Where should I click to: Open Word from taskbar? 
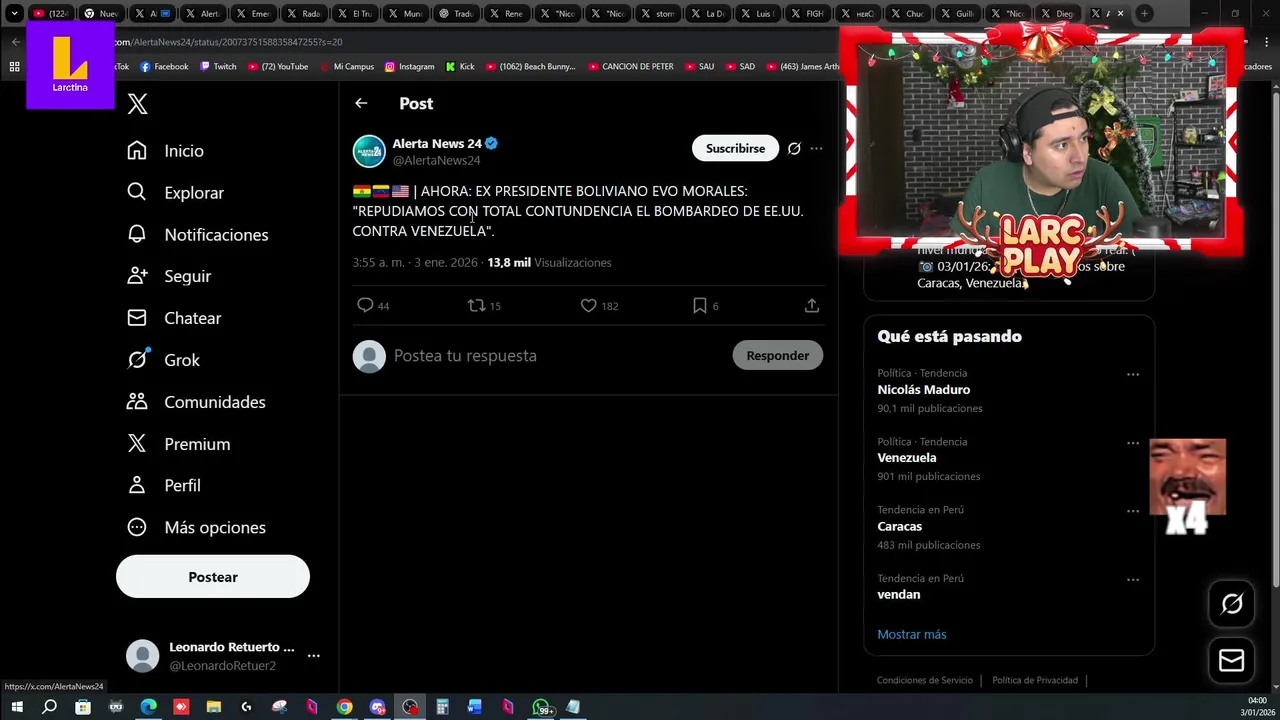475,707
